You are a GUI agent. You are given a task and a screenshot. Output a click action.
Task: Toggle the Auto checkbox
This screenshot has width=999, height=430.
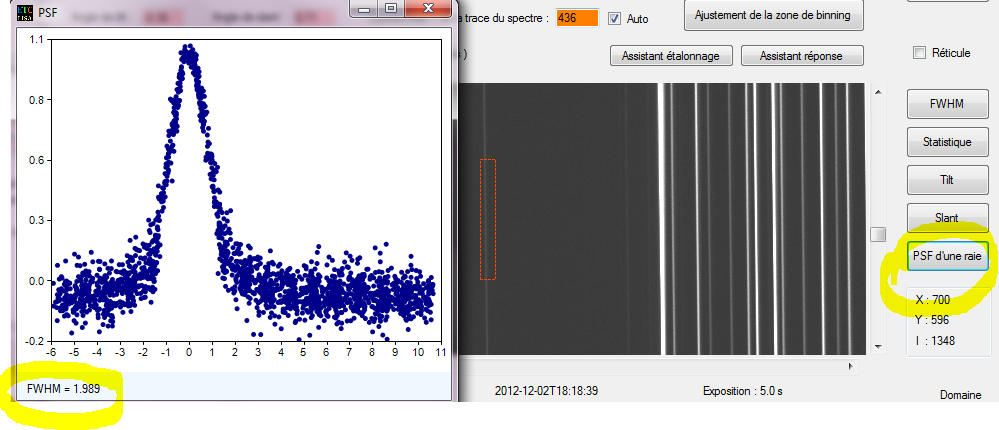coord(614,18)
